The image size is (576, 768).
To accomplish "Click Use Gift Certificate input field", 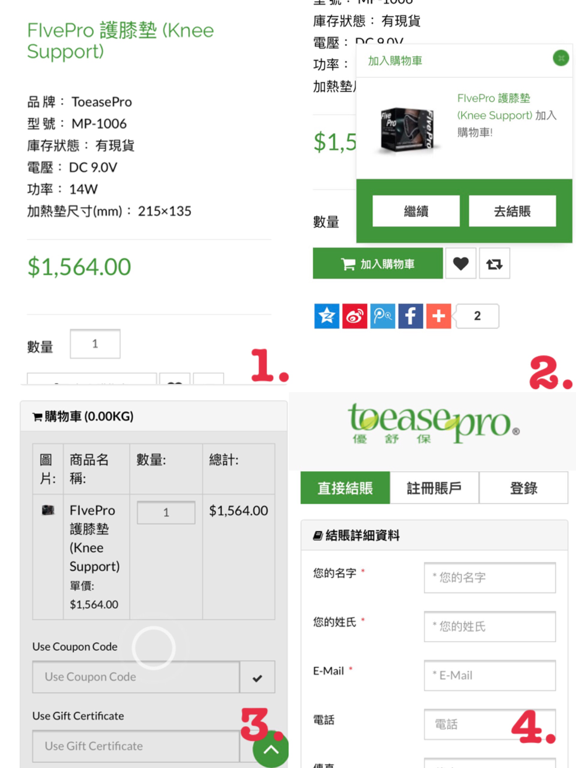I will [136, 746].
